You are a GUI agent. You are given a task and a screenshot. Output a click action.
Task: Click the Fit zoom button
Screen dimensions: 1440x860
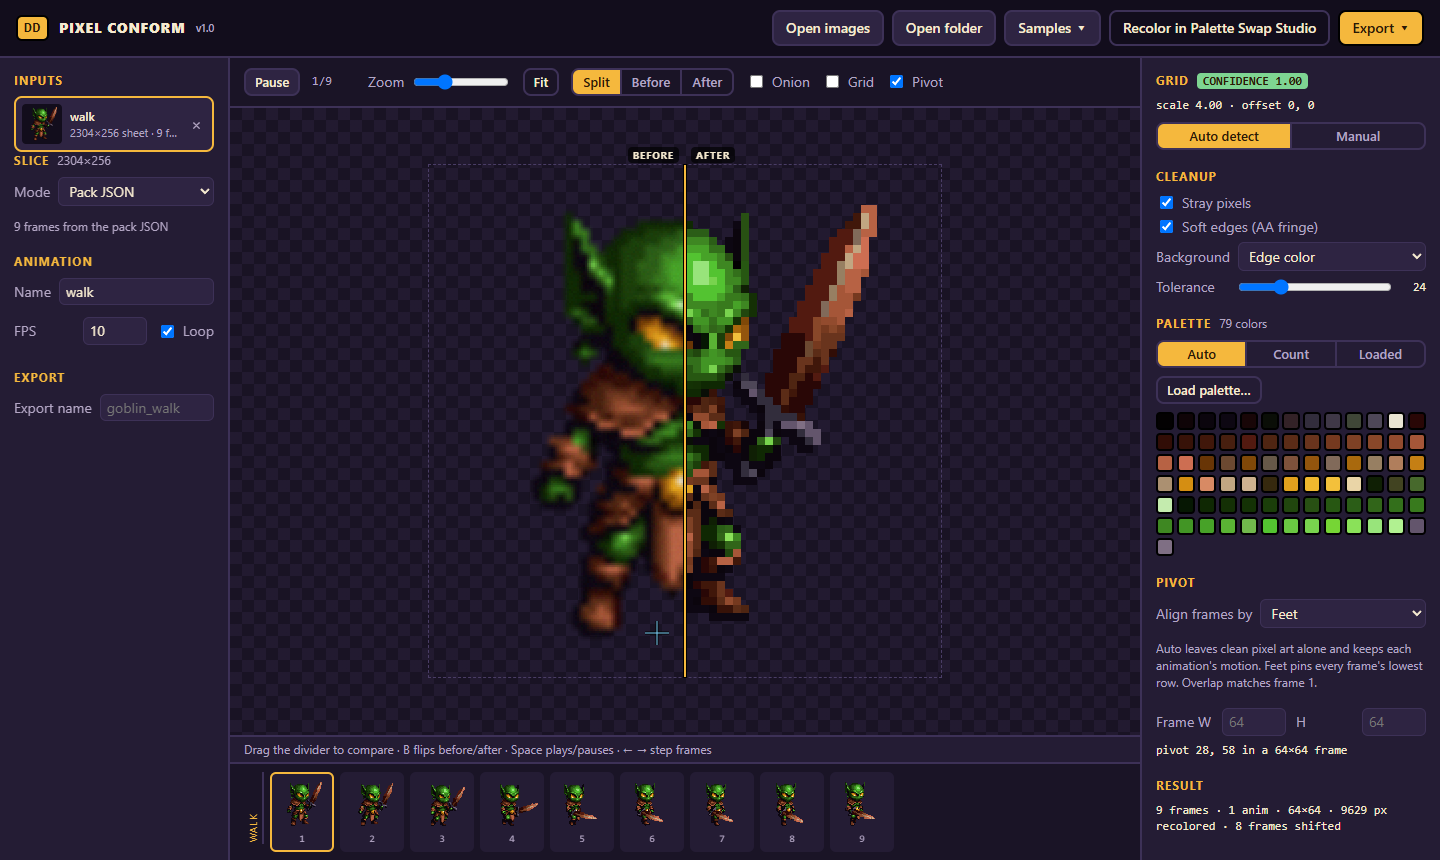[x=541, y=82]
